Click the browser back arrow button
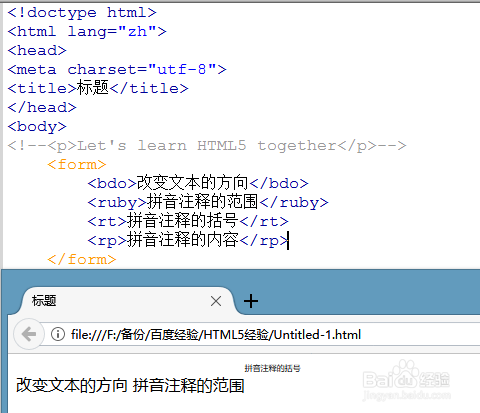 click(x=29, y=334)
